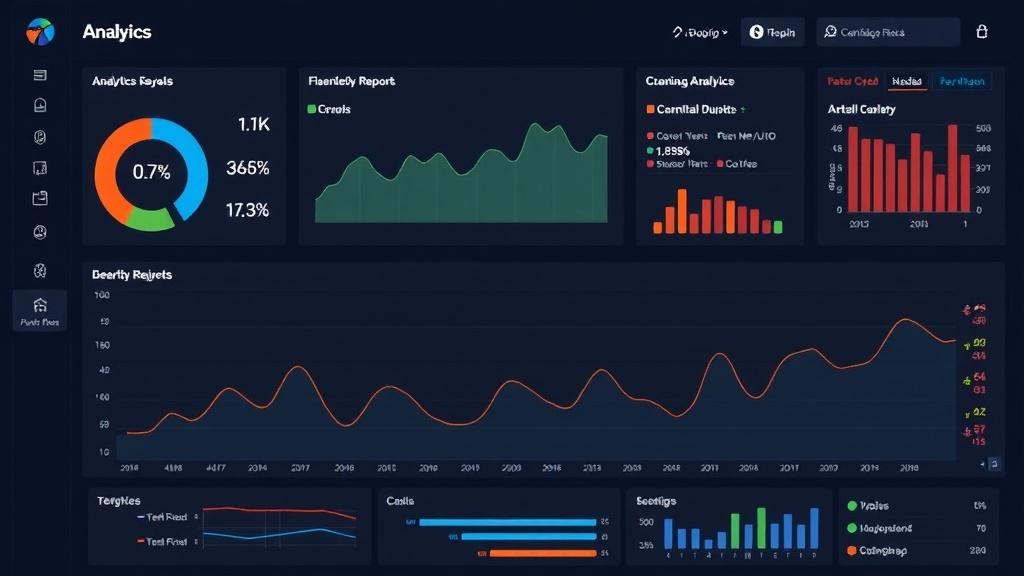Toggle the red line legend in Targhes card
The width and height of the screenshot is (1024, 576).
click(x=162, y=541)
